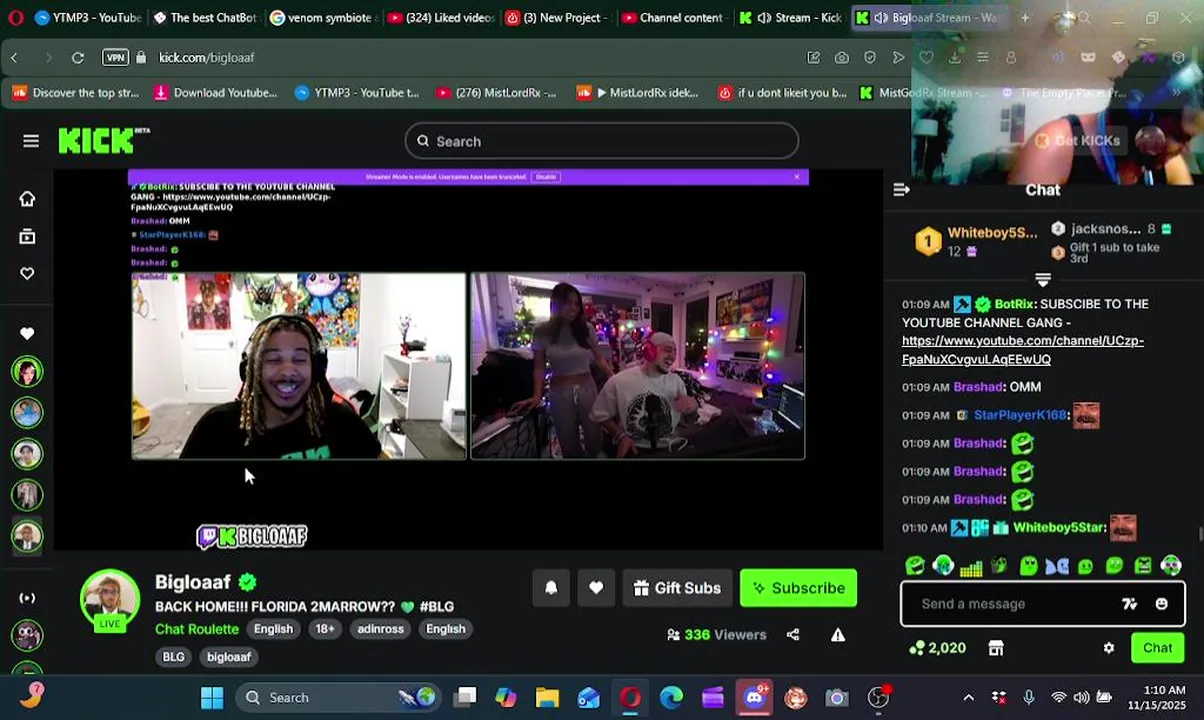Switch to the (324) Liked videos tab
The height and width of the screenshot is (720, 1204).
440,18
